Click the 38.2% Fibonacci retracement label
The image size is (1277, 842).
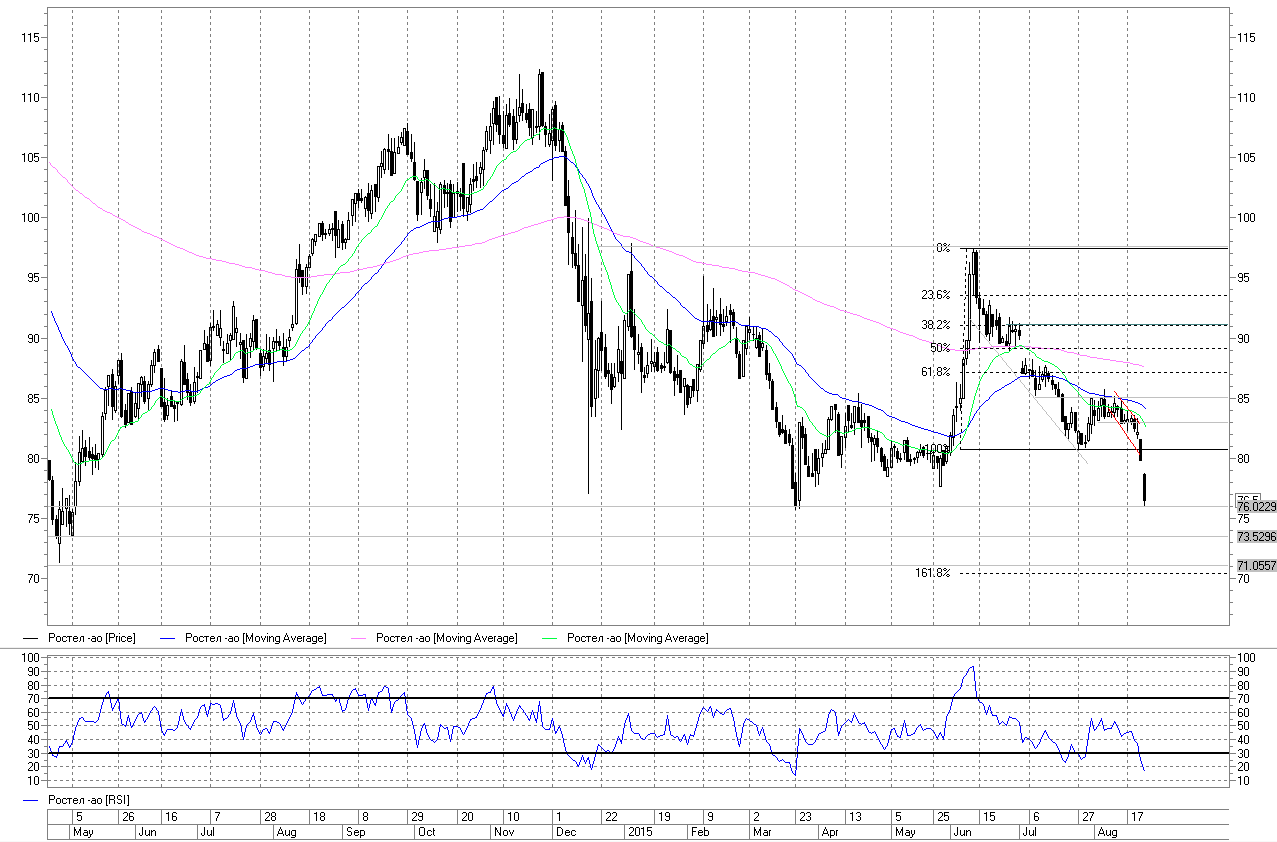tap(935, 325)
